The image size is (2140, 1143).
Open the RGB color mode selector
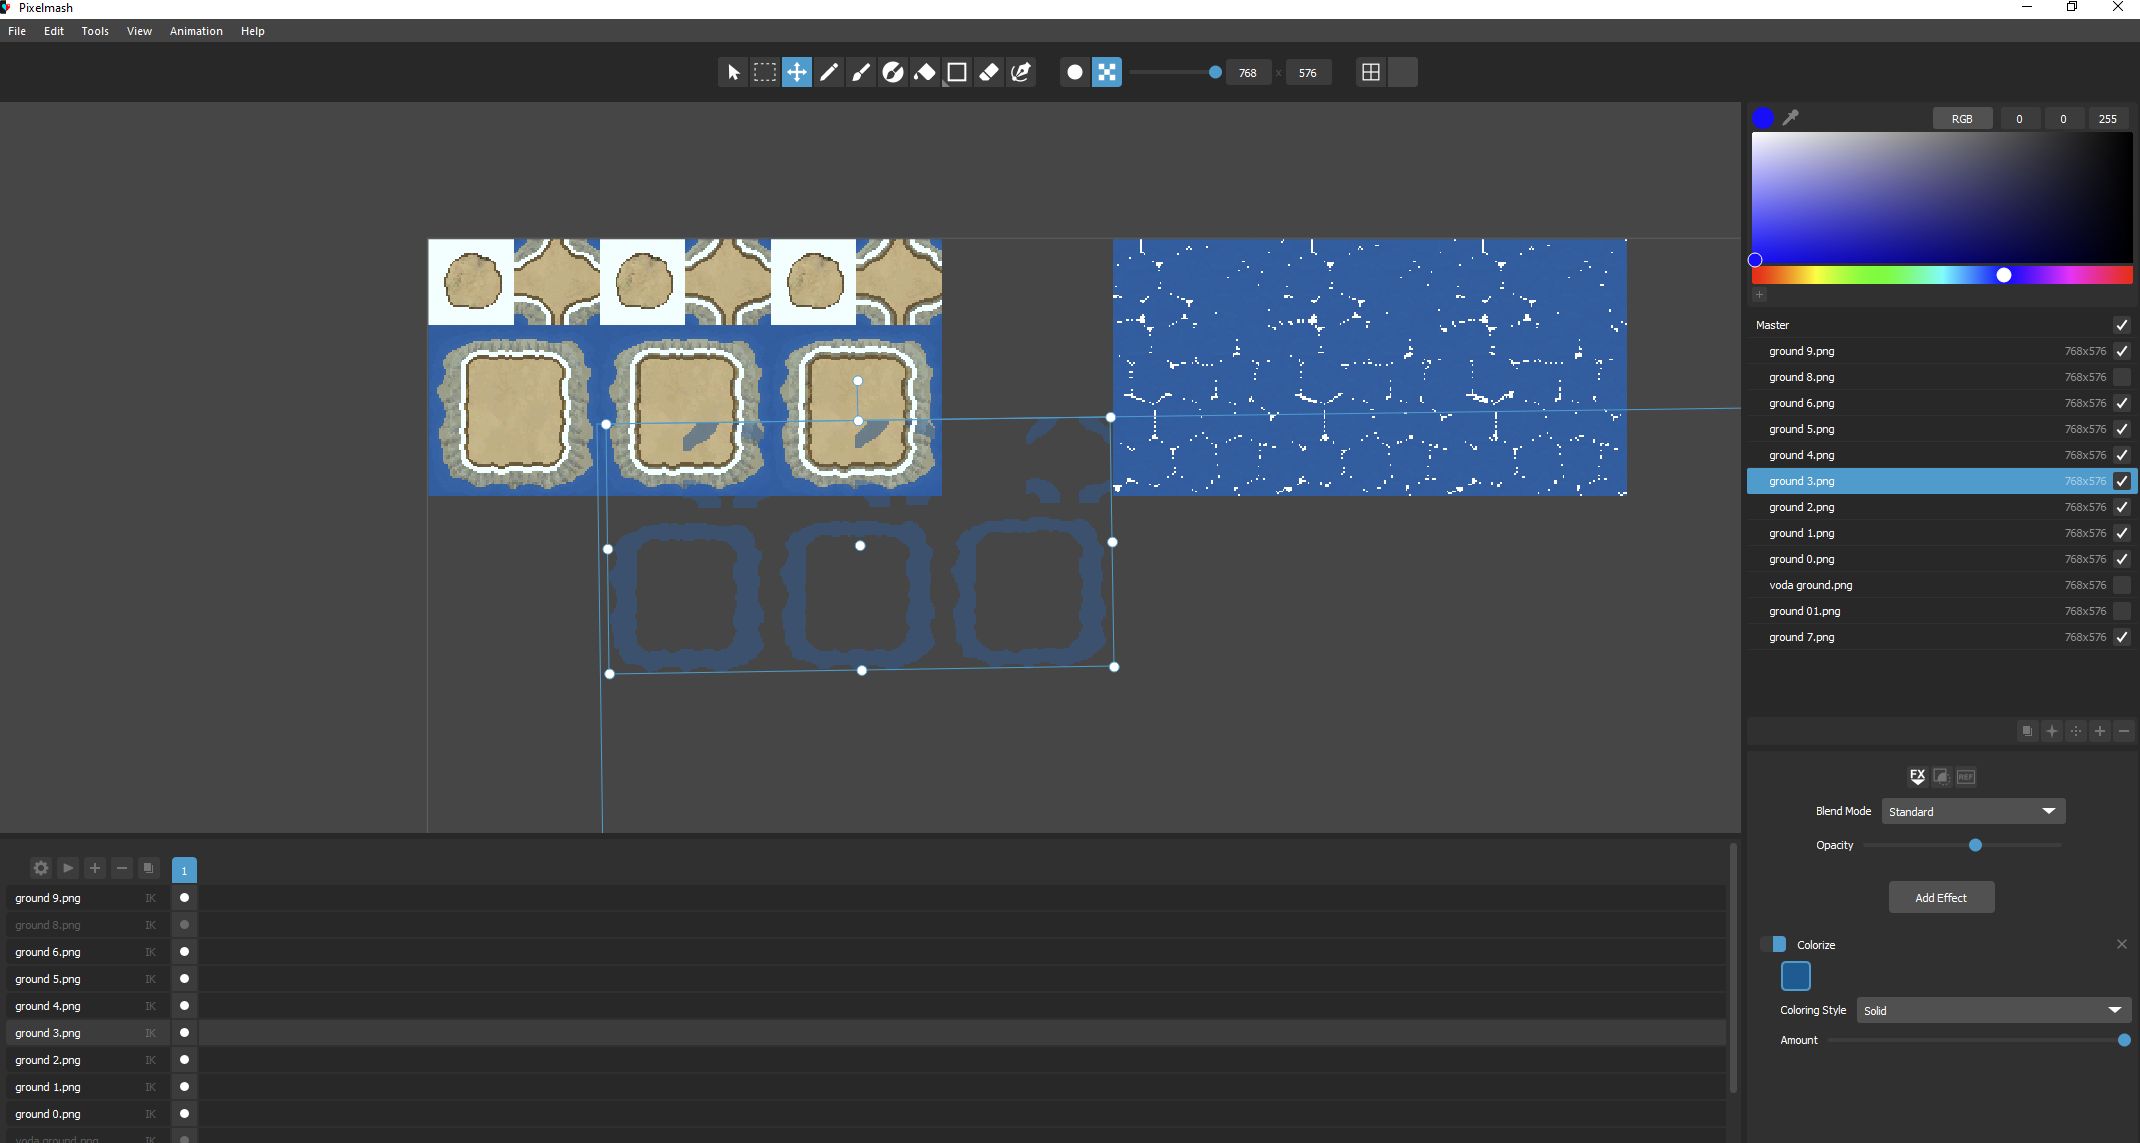pyautogui.click(x=1962, y=119)
